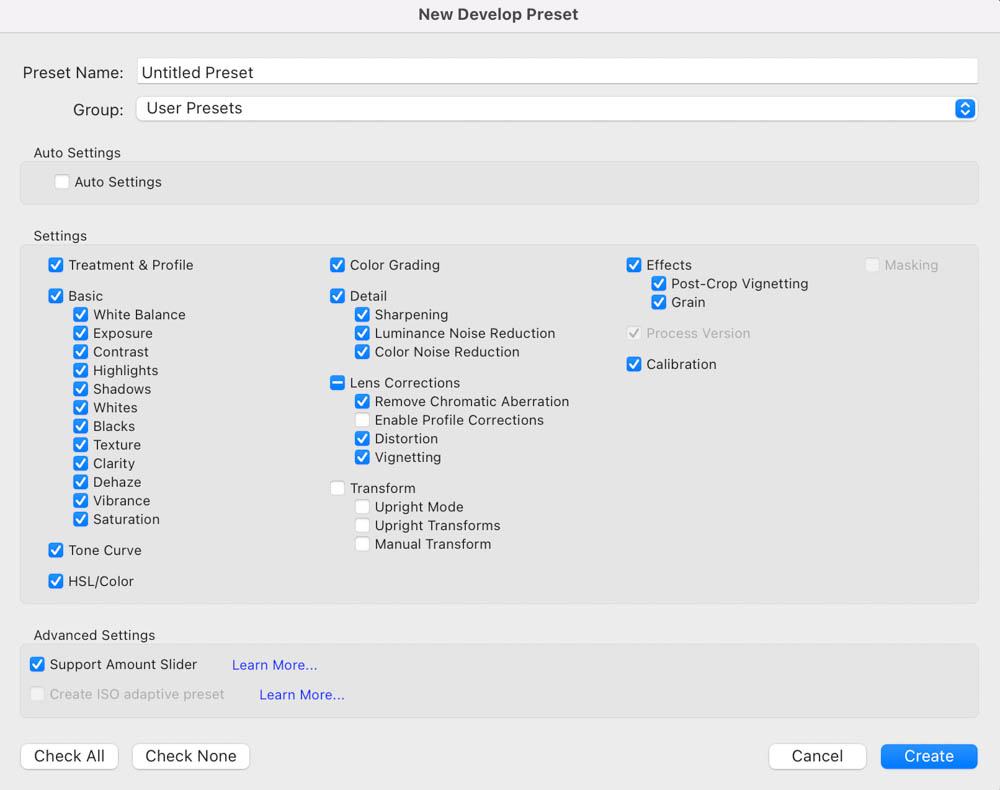1000x790 pixels.
Task: Toggle the Color Grading checkbox
Action: click(x=338, y=265)
